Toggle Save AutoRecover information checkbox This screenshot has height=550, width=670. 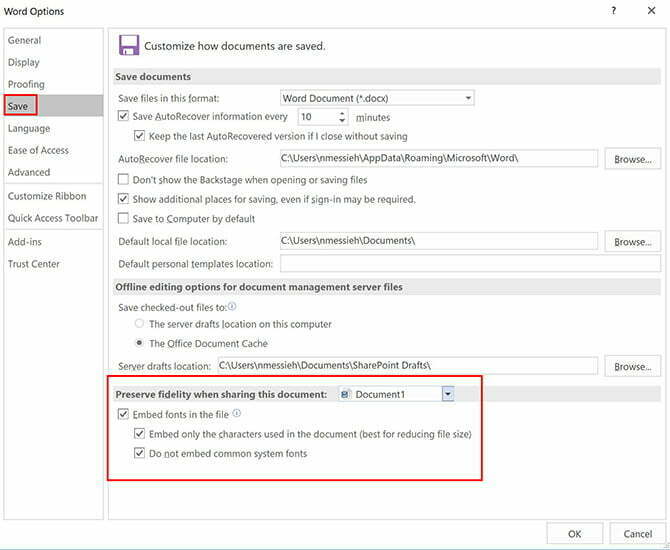click(123, 116)
